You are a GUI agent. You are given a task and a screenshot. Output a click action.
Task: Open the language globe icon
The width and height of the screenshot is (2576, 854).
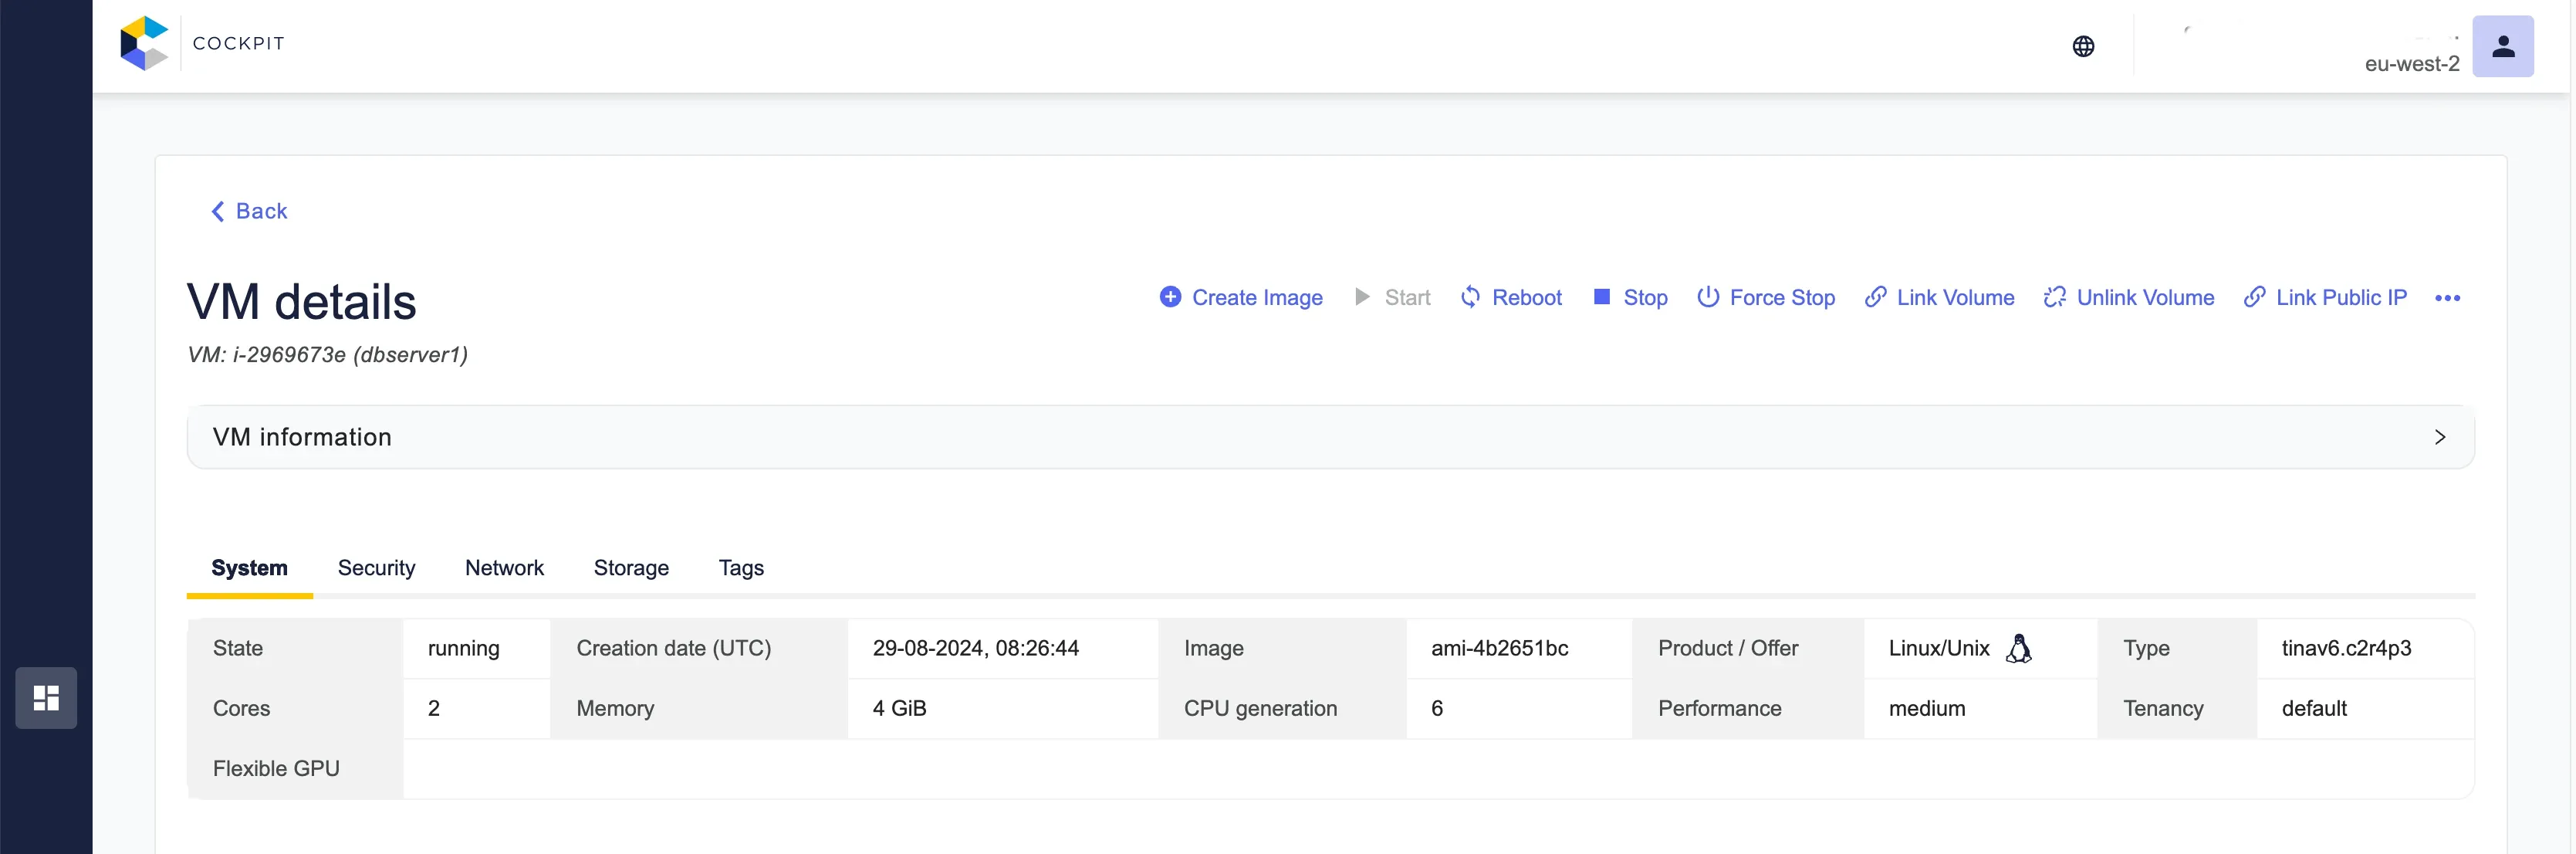[2083, 46]
